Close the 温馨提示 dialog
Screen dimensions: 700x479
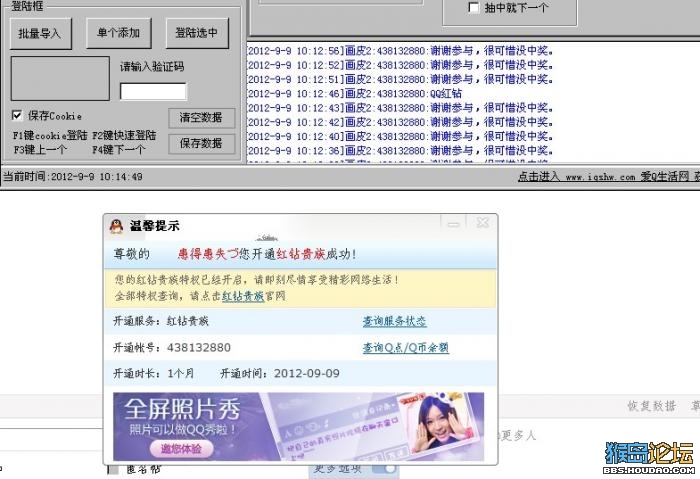pos(483,222)
